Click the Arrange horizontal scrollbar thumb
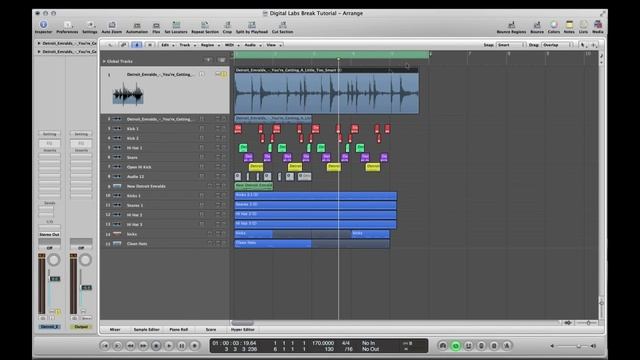 pyautogui.click(x=242, y=323)
